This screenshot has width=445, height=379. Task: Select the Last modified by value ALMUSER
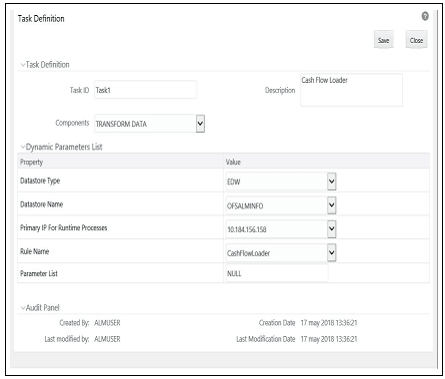107,339
